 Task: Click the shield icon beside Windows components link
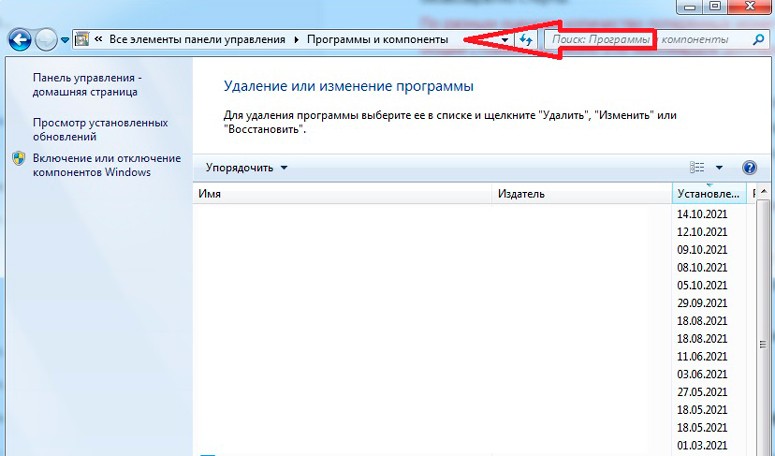point(18,159)
